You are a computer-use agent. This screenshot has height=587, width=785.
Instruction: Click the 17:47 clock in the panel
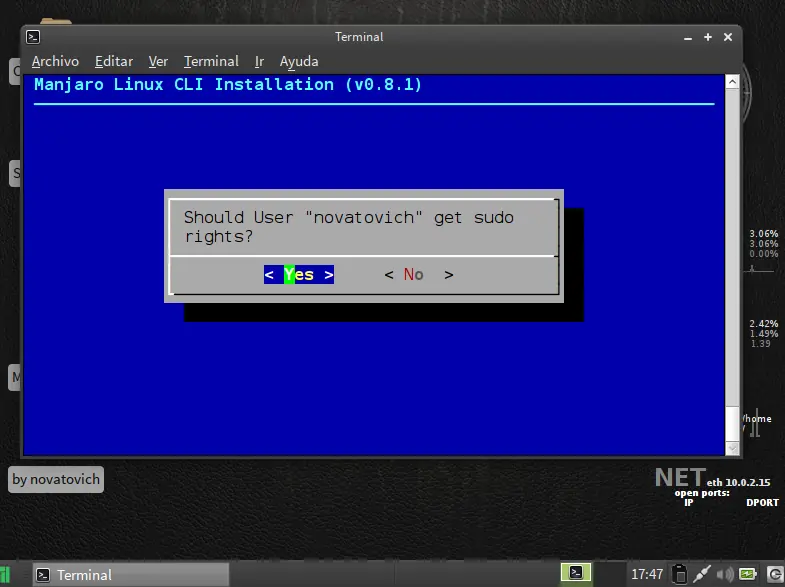[647, 574]
